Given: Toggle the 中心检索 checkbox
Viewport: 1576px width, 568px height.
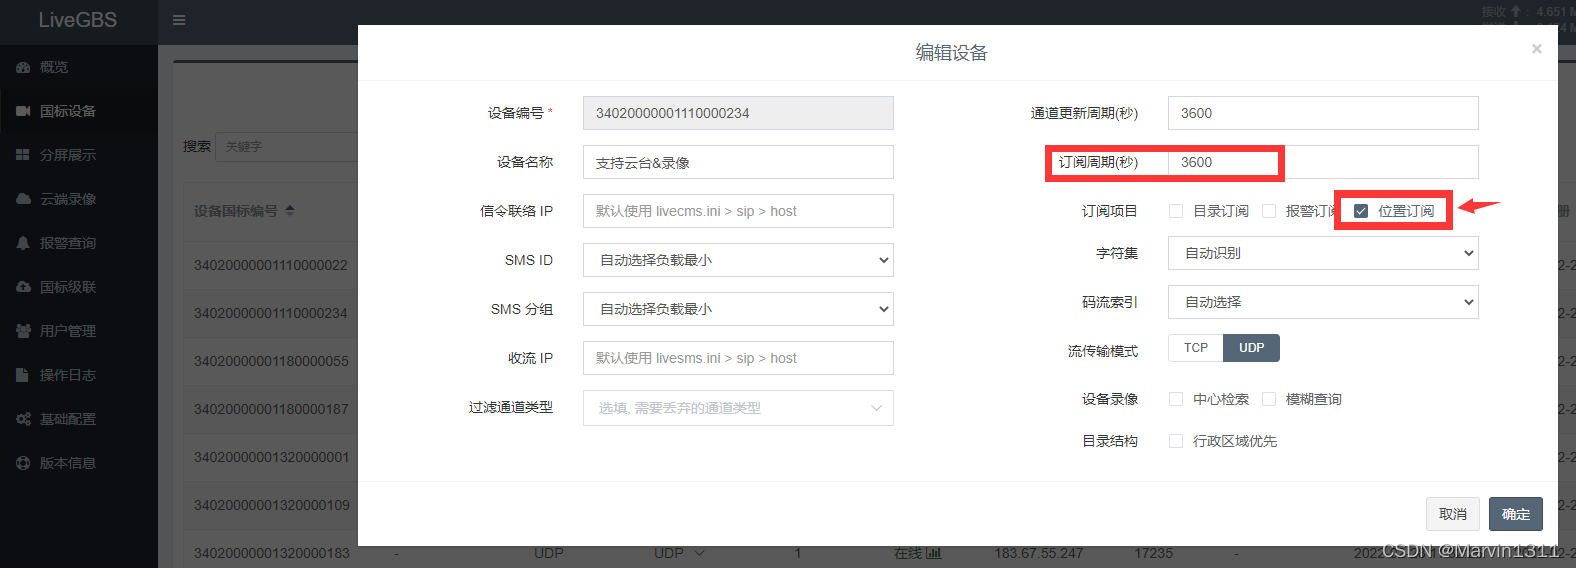Looking at the screenshot, I should click(1176, 399).
